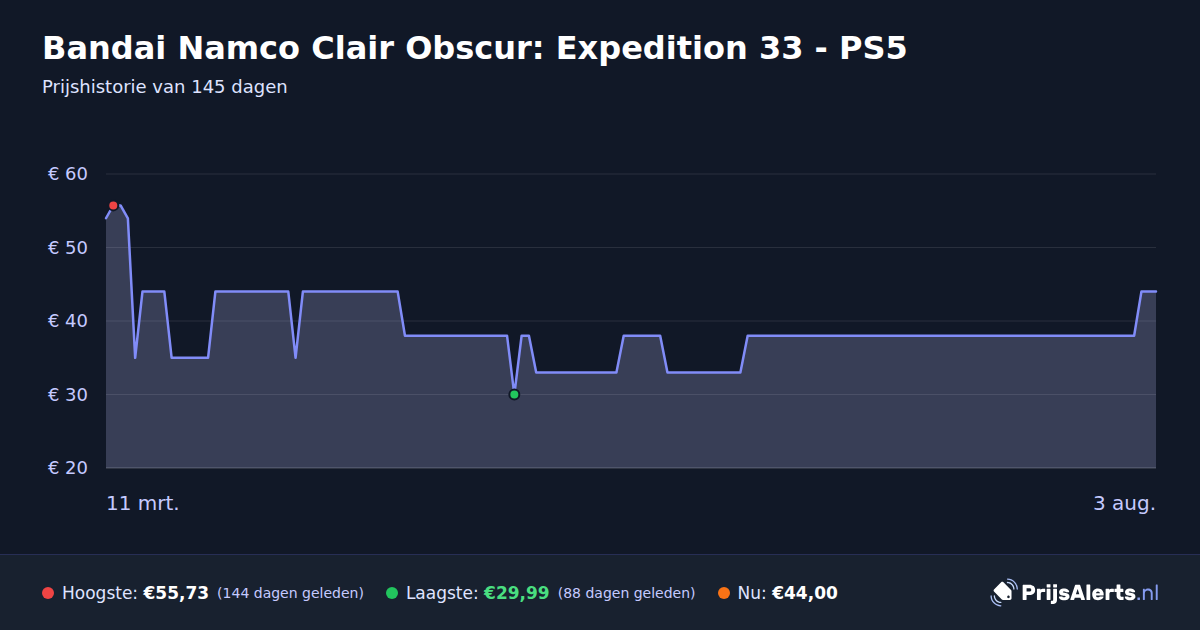Click the orange dot beside Nu
Image resolution: width=1200 pixels, height=630 pixels.
coord(724,593)
